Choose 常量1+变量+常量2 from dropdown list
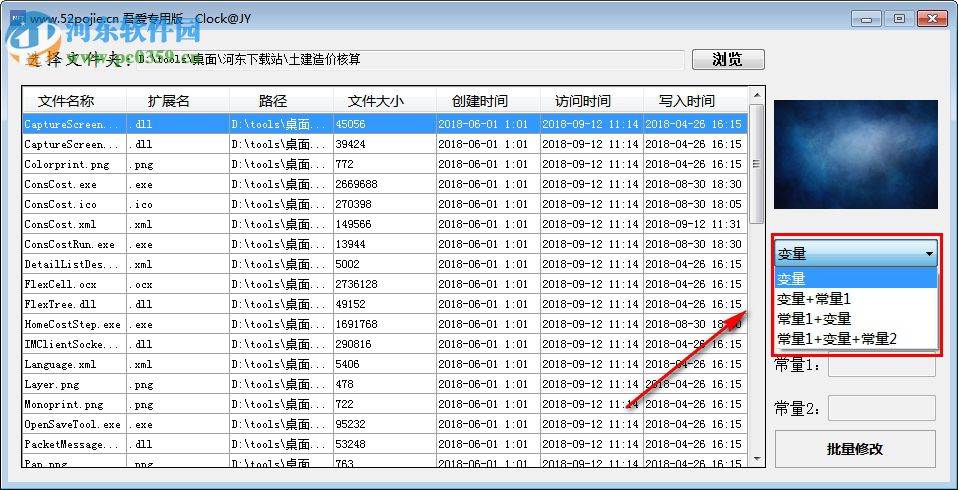 856,338
